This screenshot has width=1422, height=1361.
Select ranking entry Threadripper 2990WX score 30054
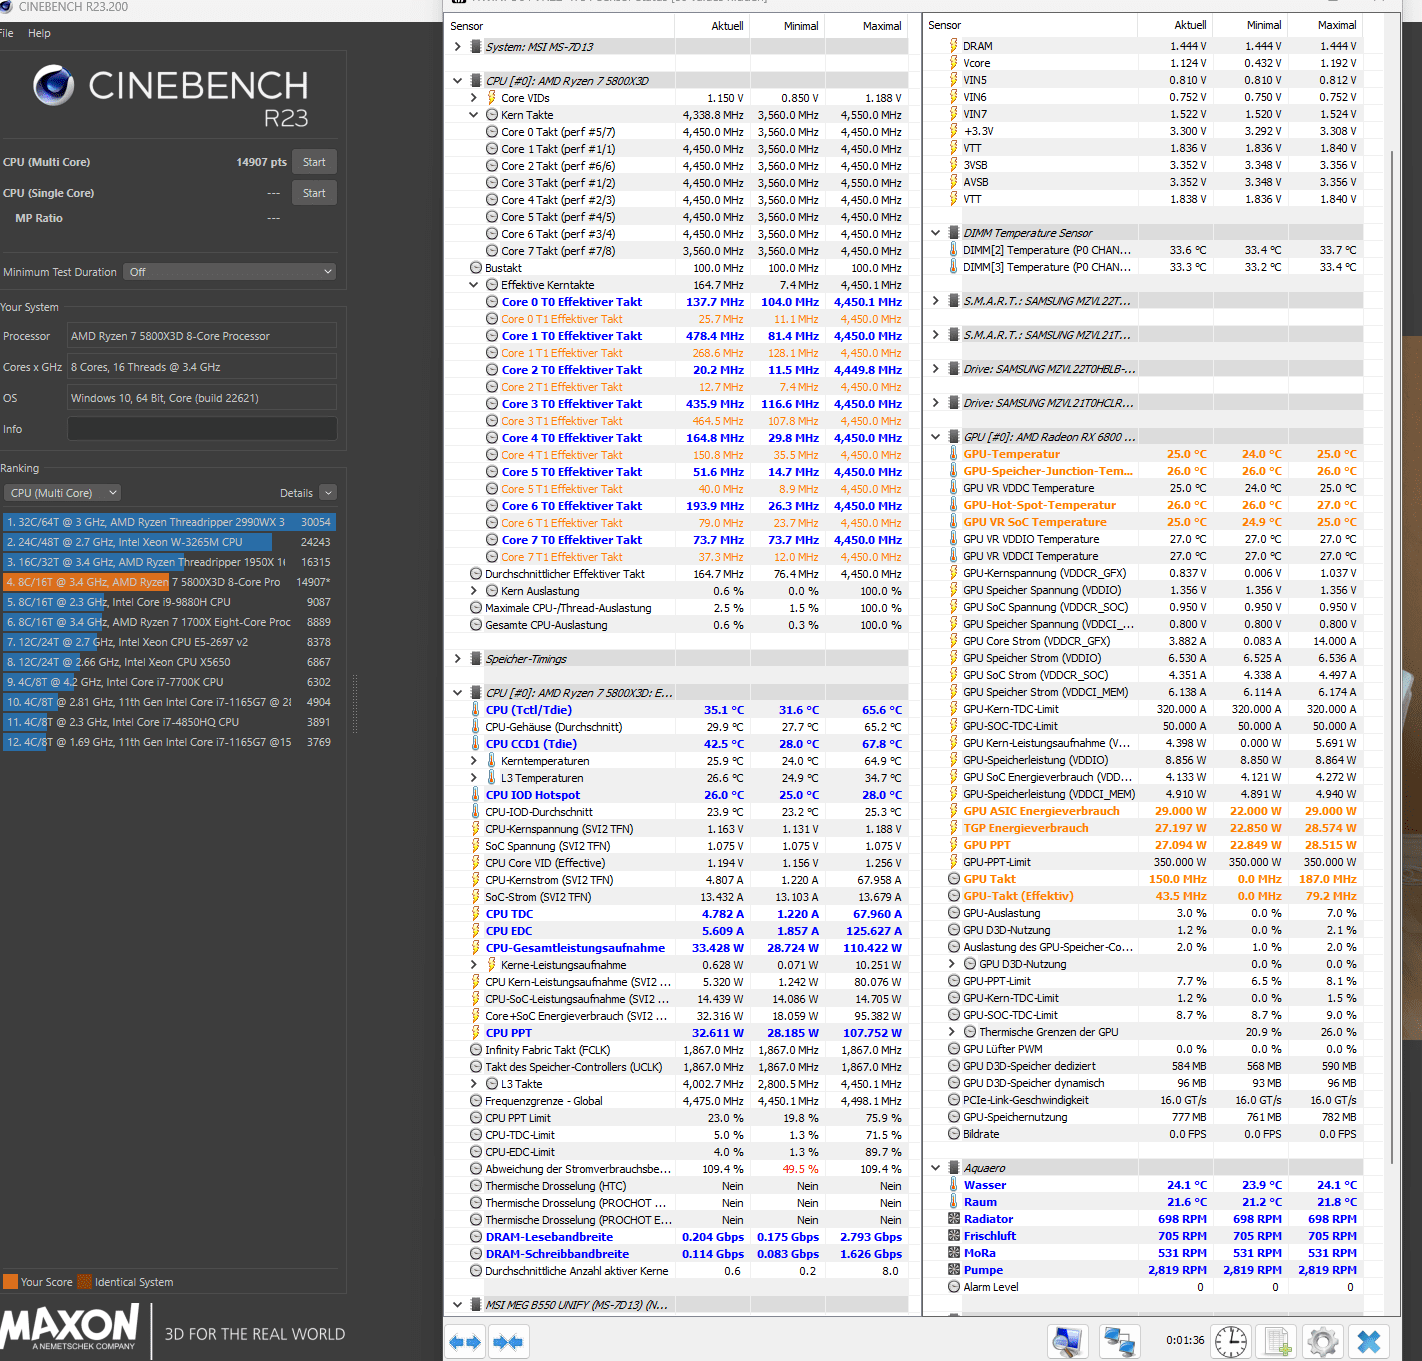[169, 522]
